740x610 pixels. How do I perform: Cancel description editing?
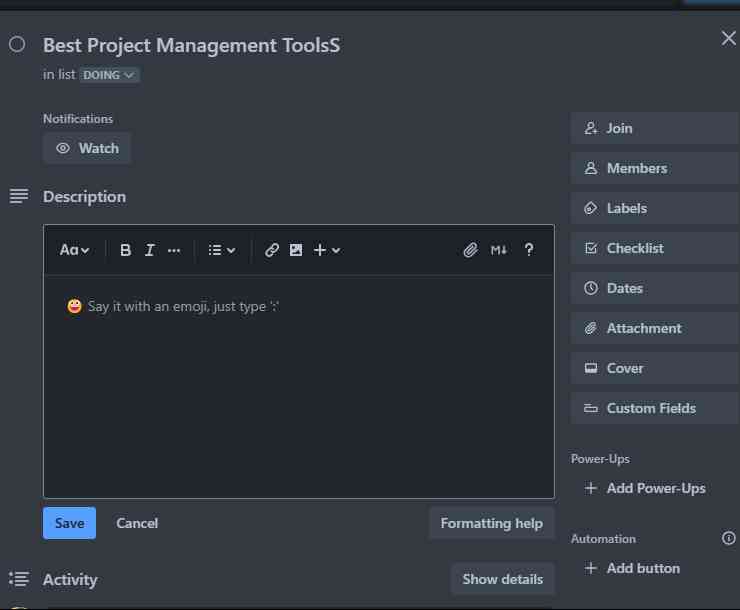[137, 523]
